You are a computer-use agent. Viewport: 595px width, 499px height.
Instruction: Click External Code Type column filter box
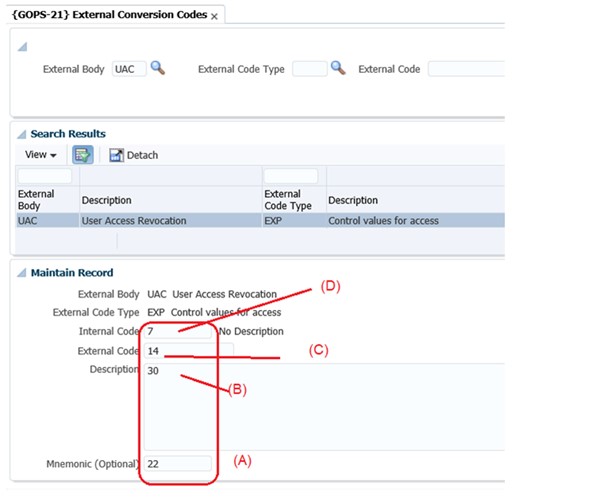point(291,176)
